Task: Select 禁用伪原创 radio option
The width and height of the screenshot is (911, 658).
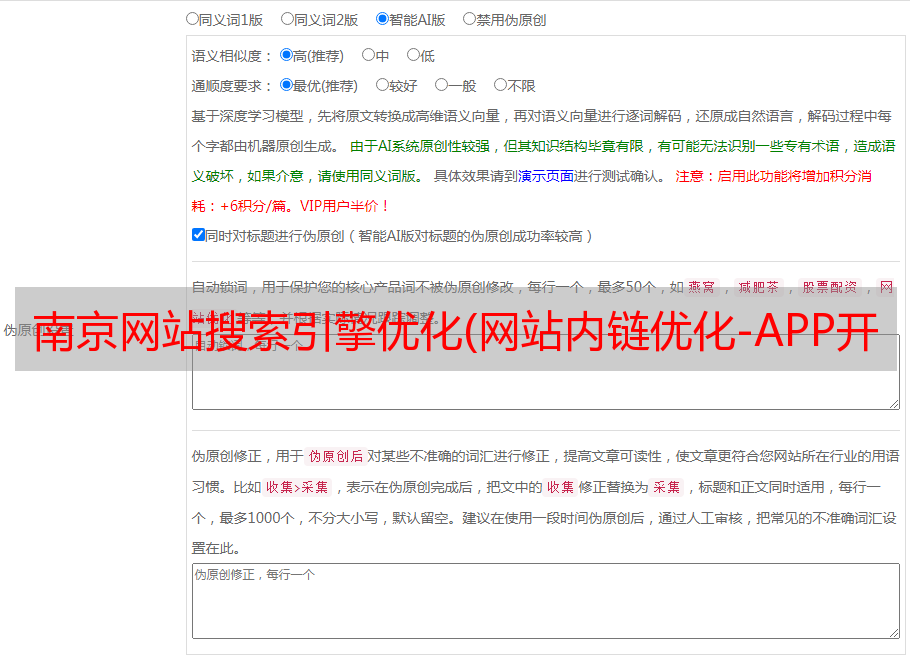Action: (469, 19)
